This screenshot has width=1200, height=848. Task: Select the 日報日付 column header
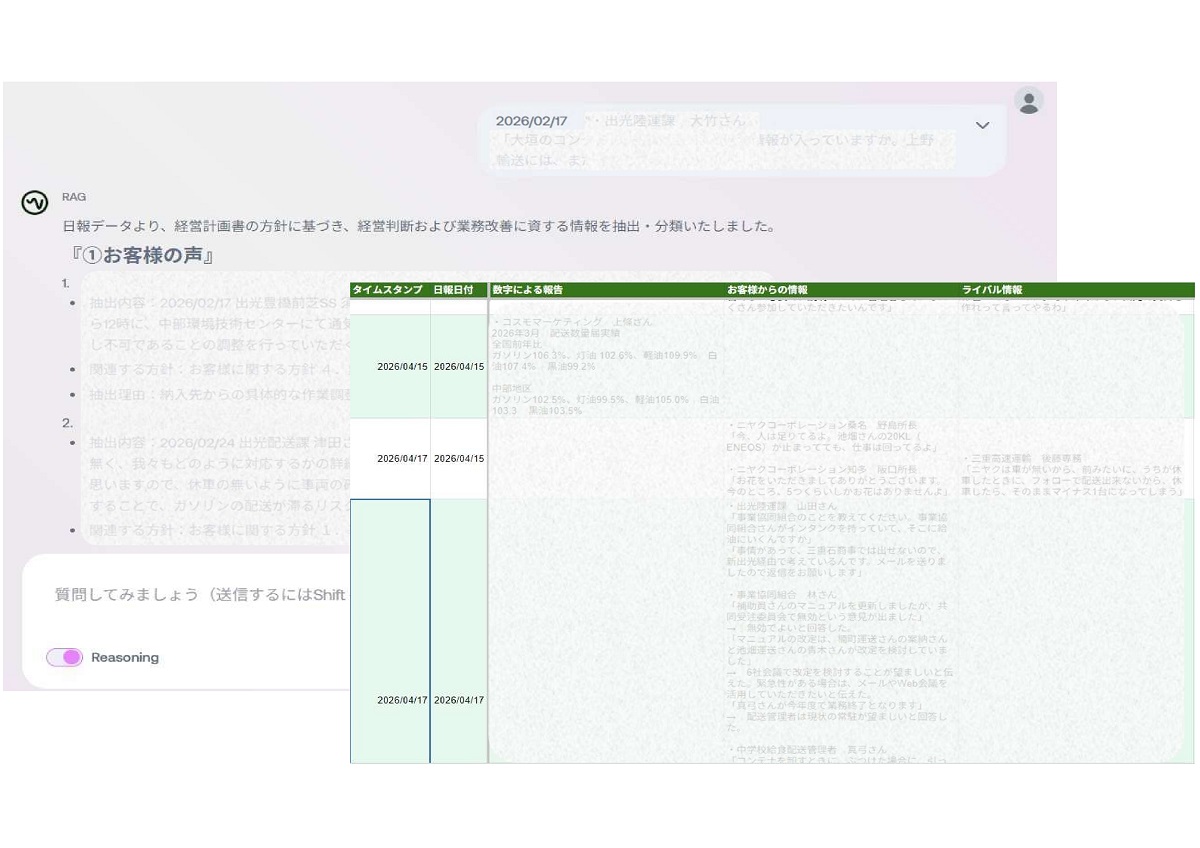(x=458, y=290)
